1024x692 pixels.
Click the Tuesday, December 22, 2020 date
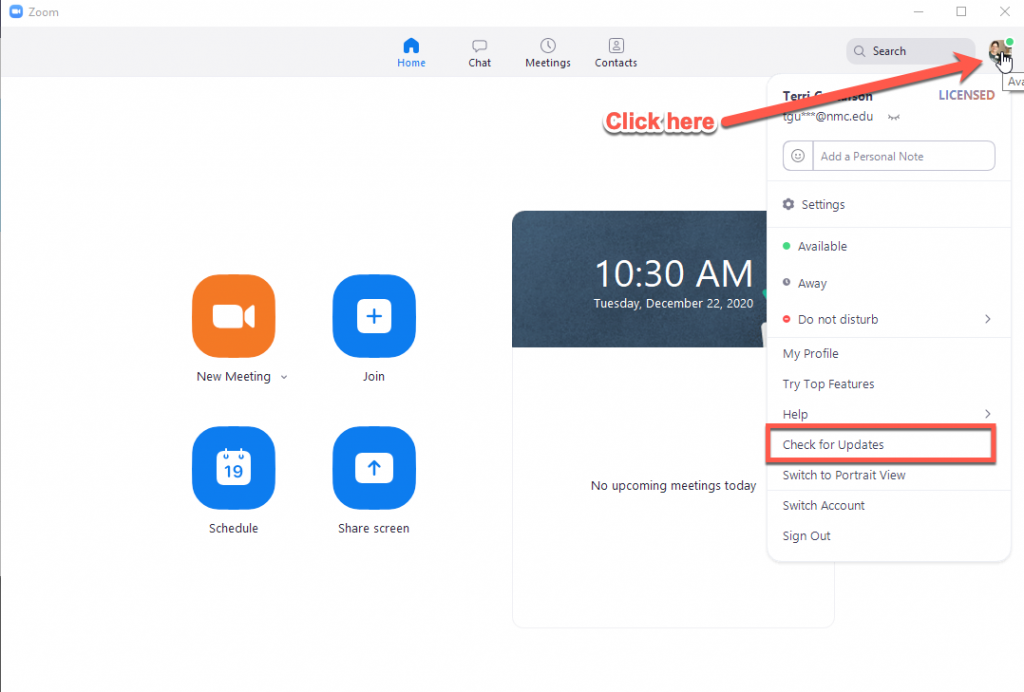673,304
